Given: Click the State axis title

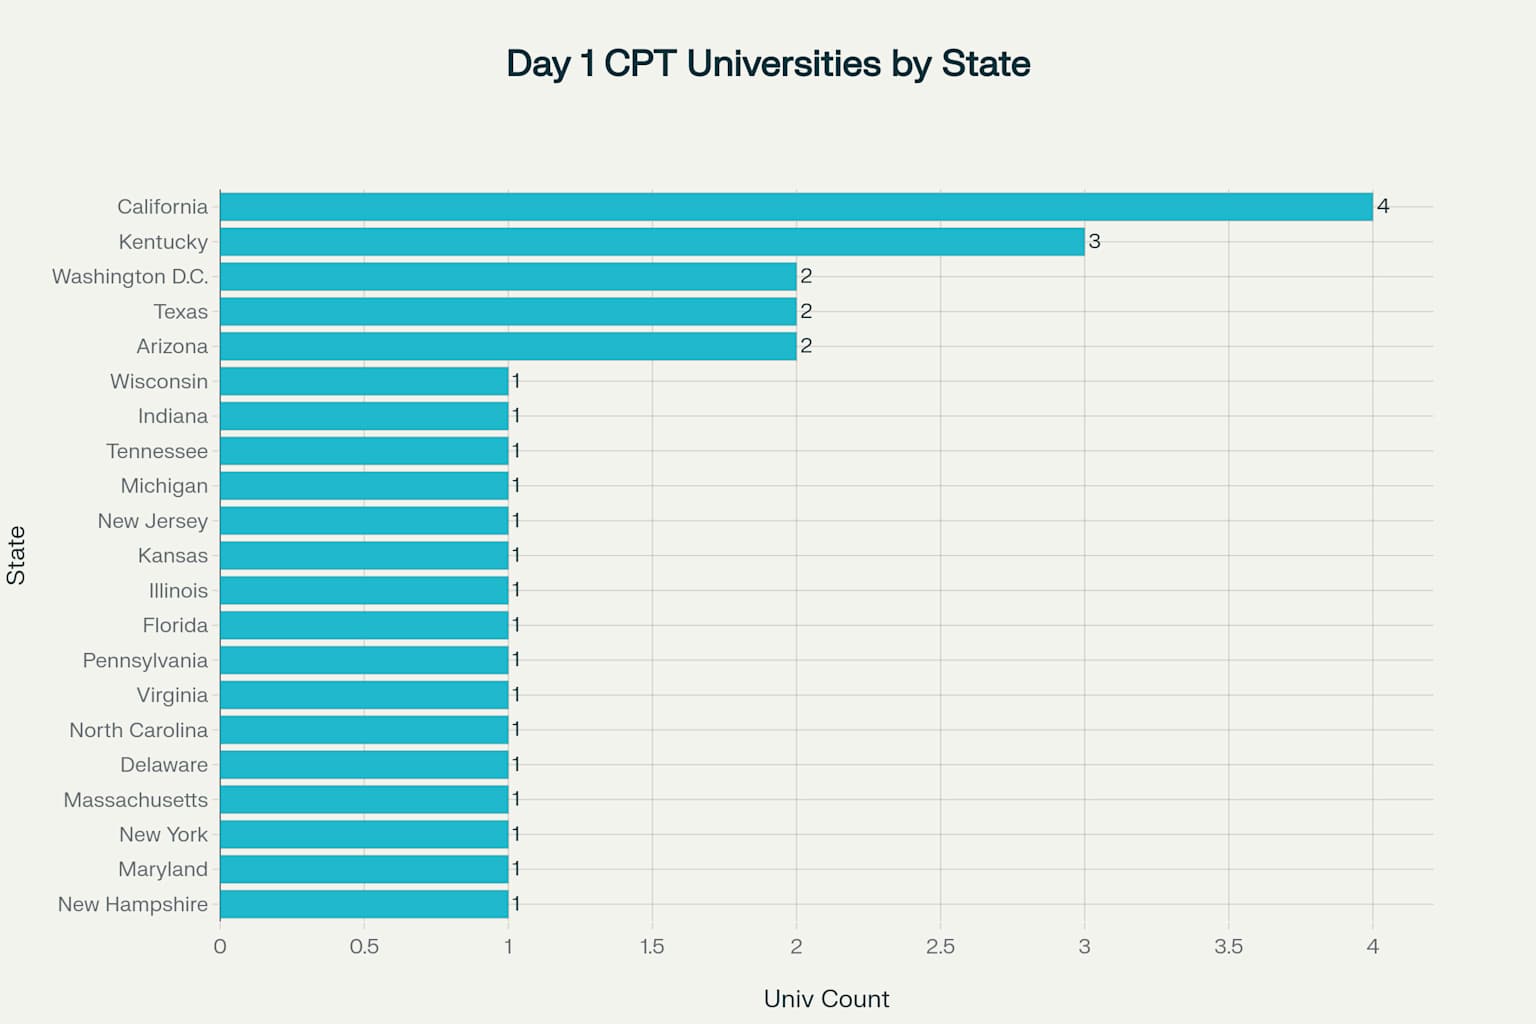Looking at the screenshot, I should [16, 556].
